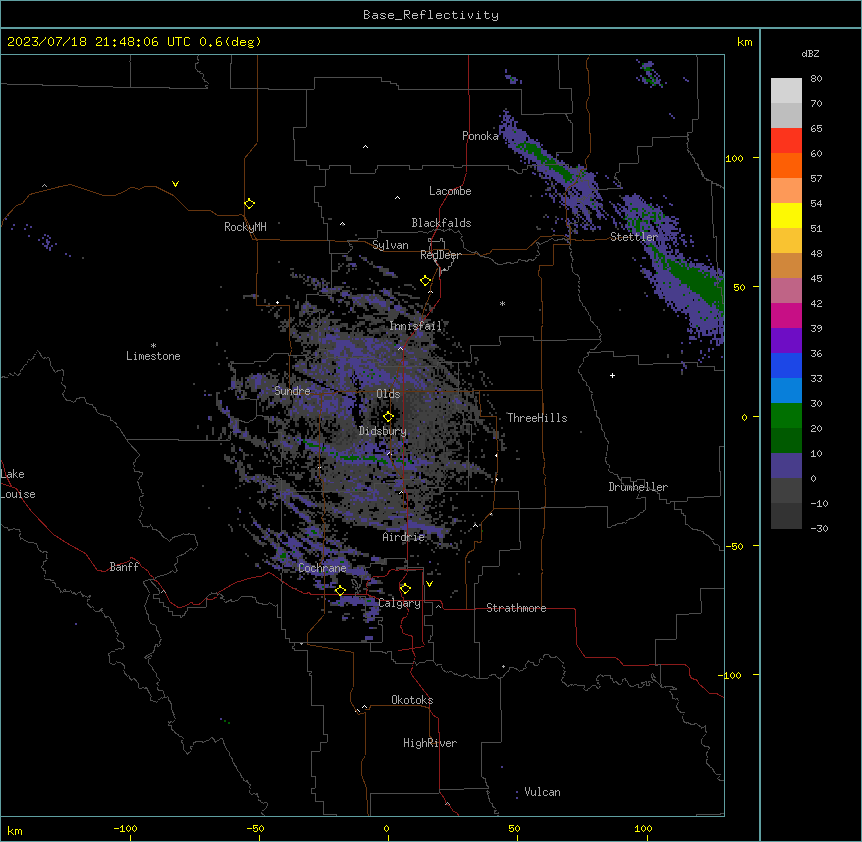Click the -50 tick on the right km axis
Viewport: 862px width, 842px height.
tap(734, 546)
